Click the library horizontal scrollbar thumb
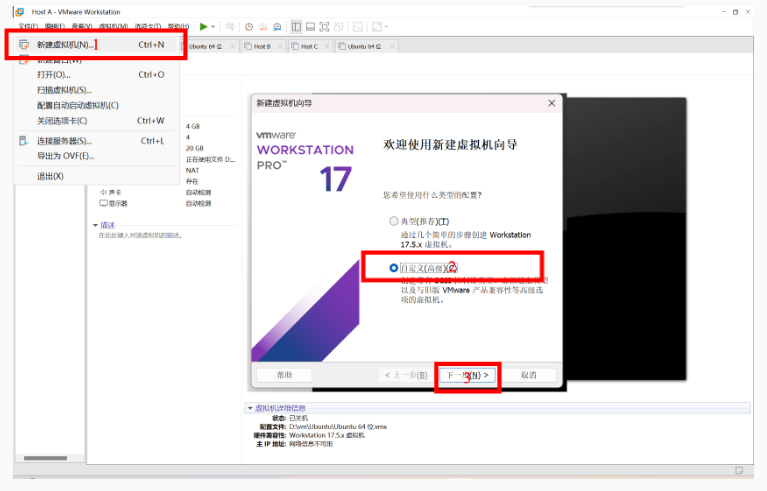767x491 pixels. tap(45, 458)
